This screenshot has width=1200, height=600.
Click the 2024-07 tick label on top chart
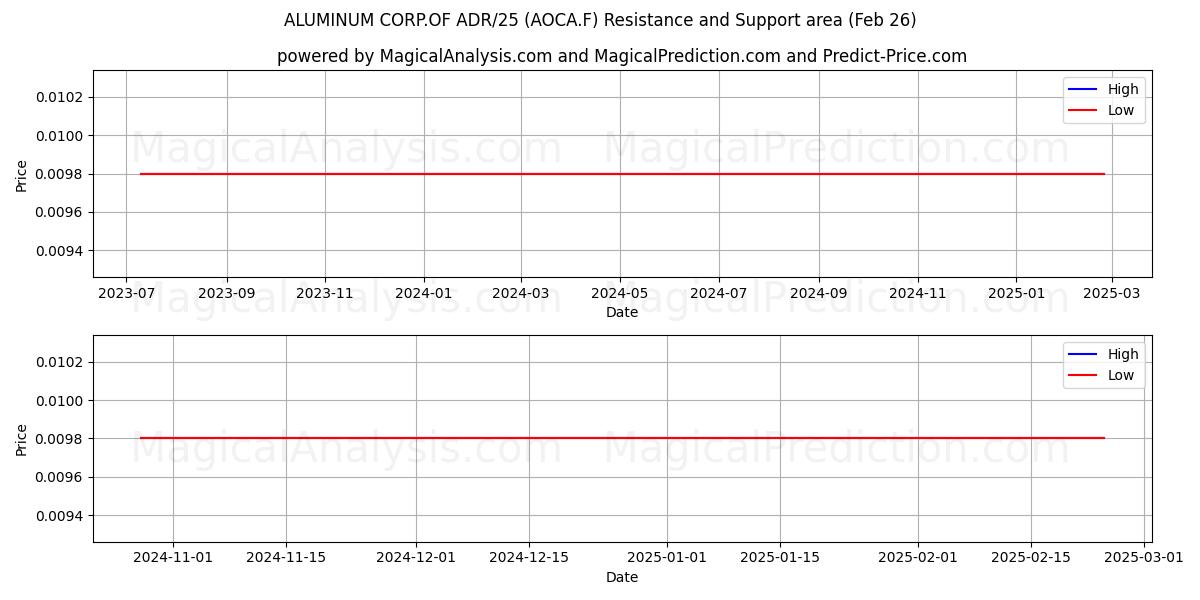[718, 294]
